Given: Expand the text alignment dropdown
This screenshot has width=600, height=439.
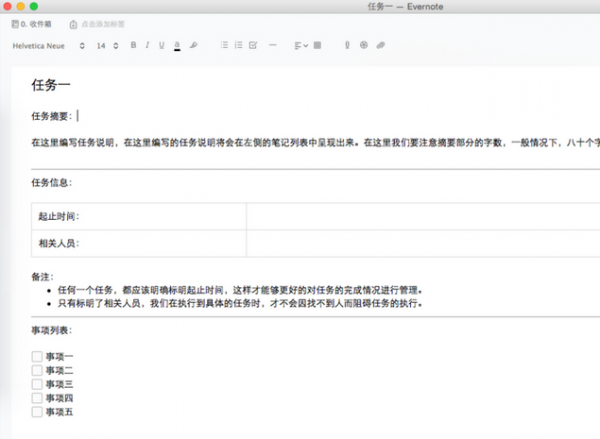Looking at the screenshot, I should coord(300,45).
